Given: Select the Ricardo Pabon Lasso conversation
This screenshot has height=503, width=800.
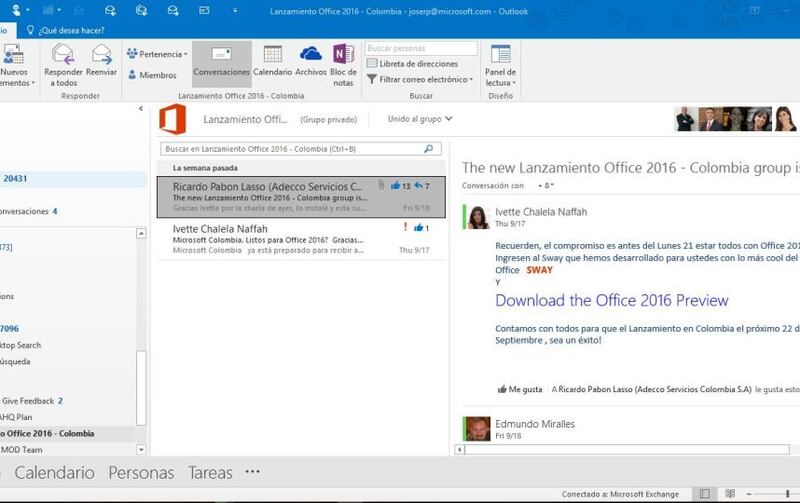Looking at the screenshot, I should click(x=301, y=197).
